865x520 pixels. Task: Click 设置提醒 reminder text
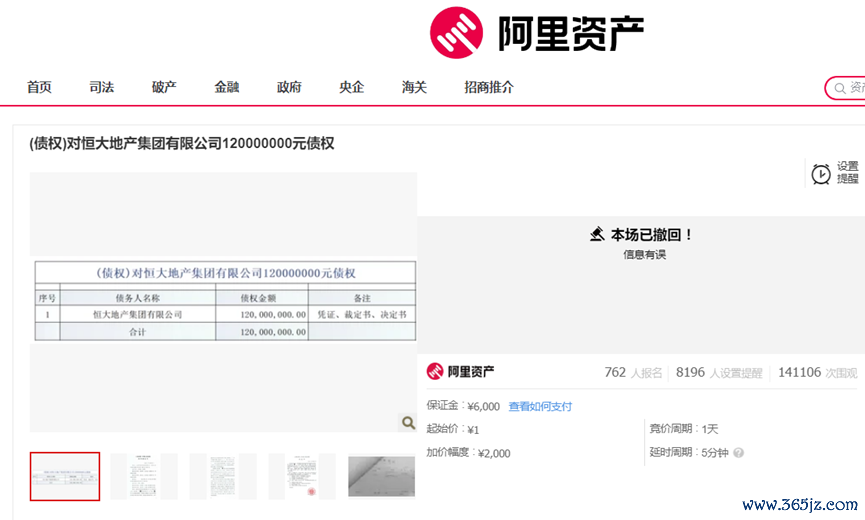pos(847,173)
